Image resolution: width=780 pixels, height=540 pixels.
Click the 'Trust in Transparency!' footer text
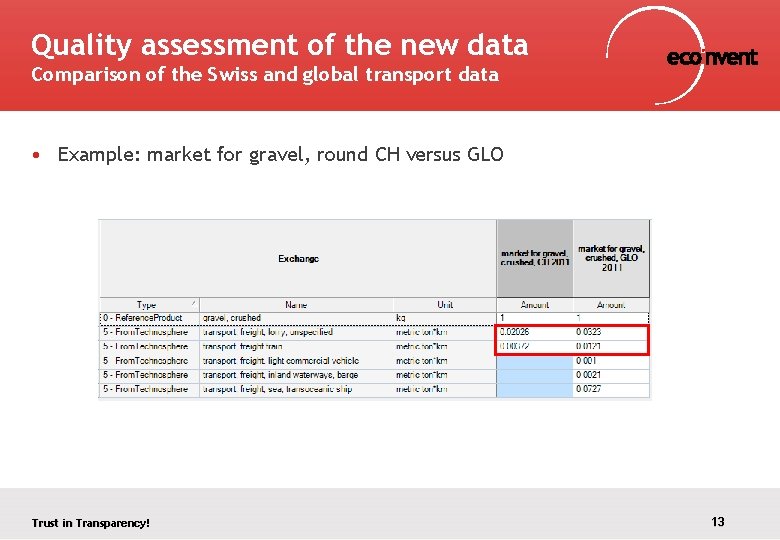(x=91, y=523)
